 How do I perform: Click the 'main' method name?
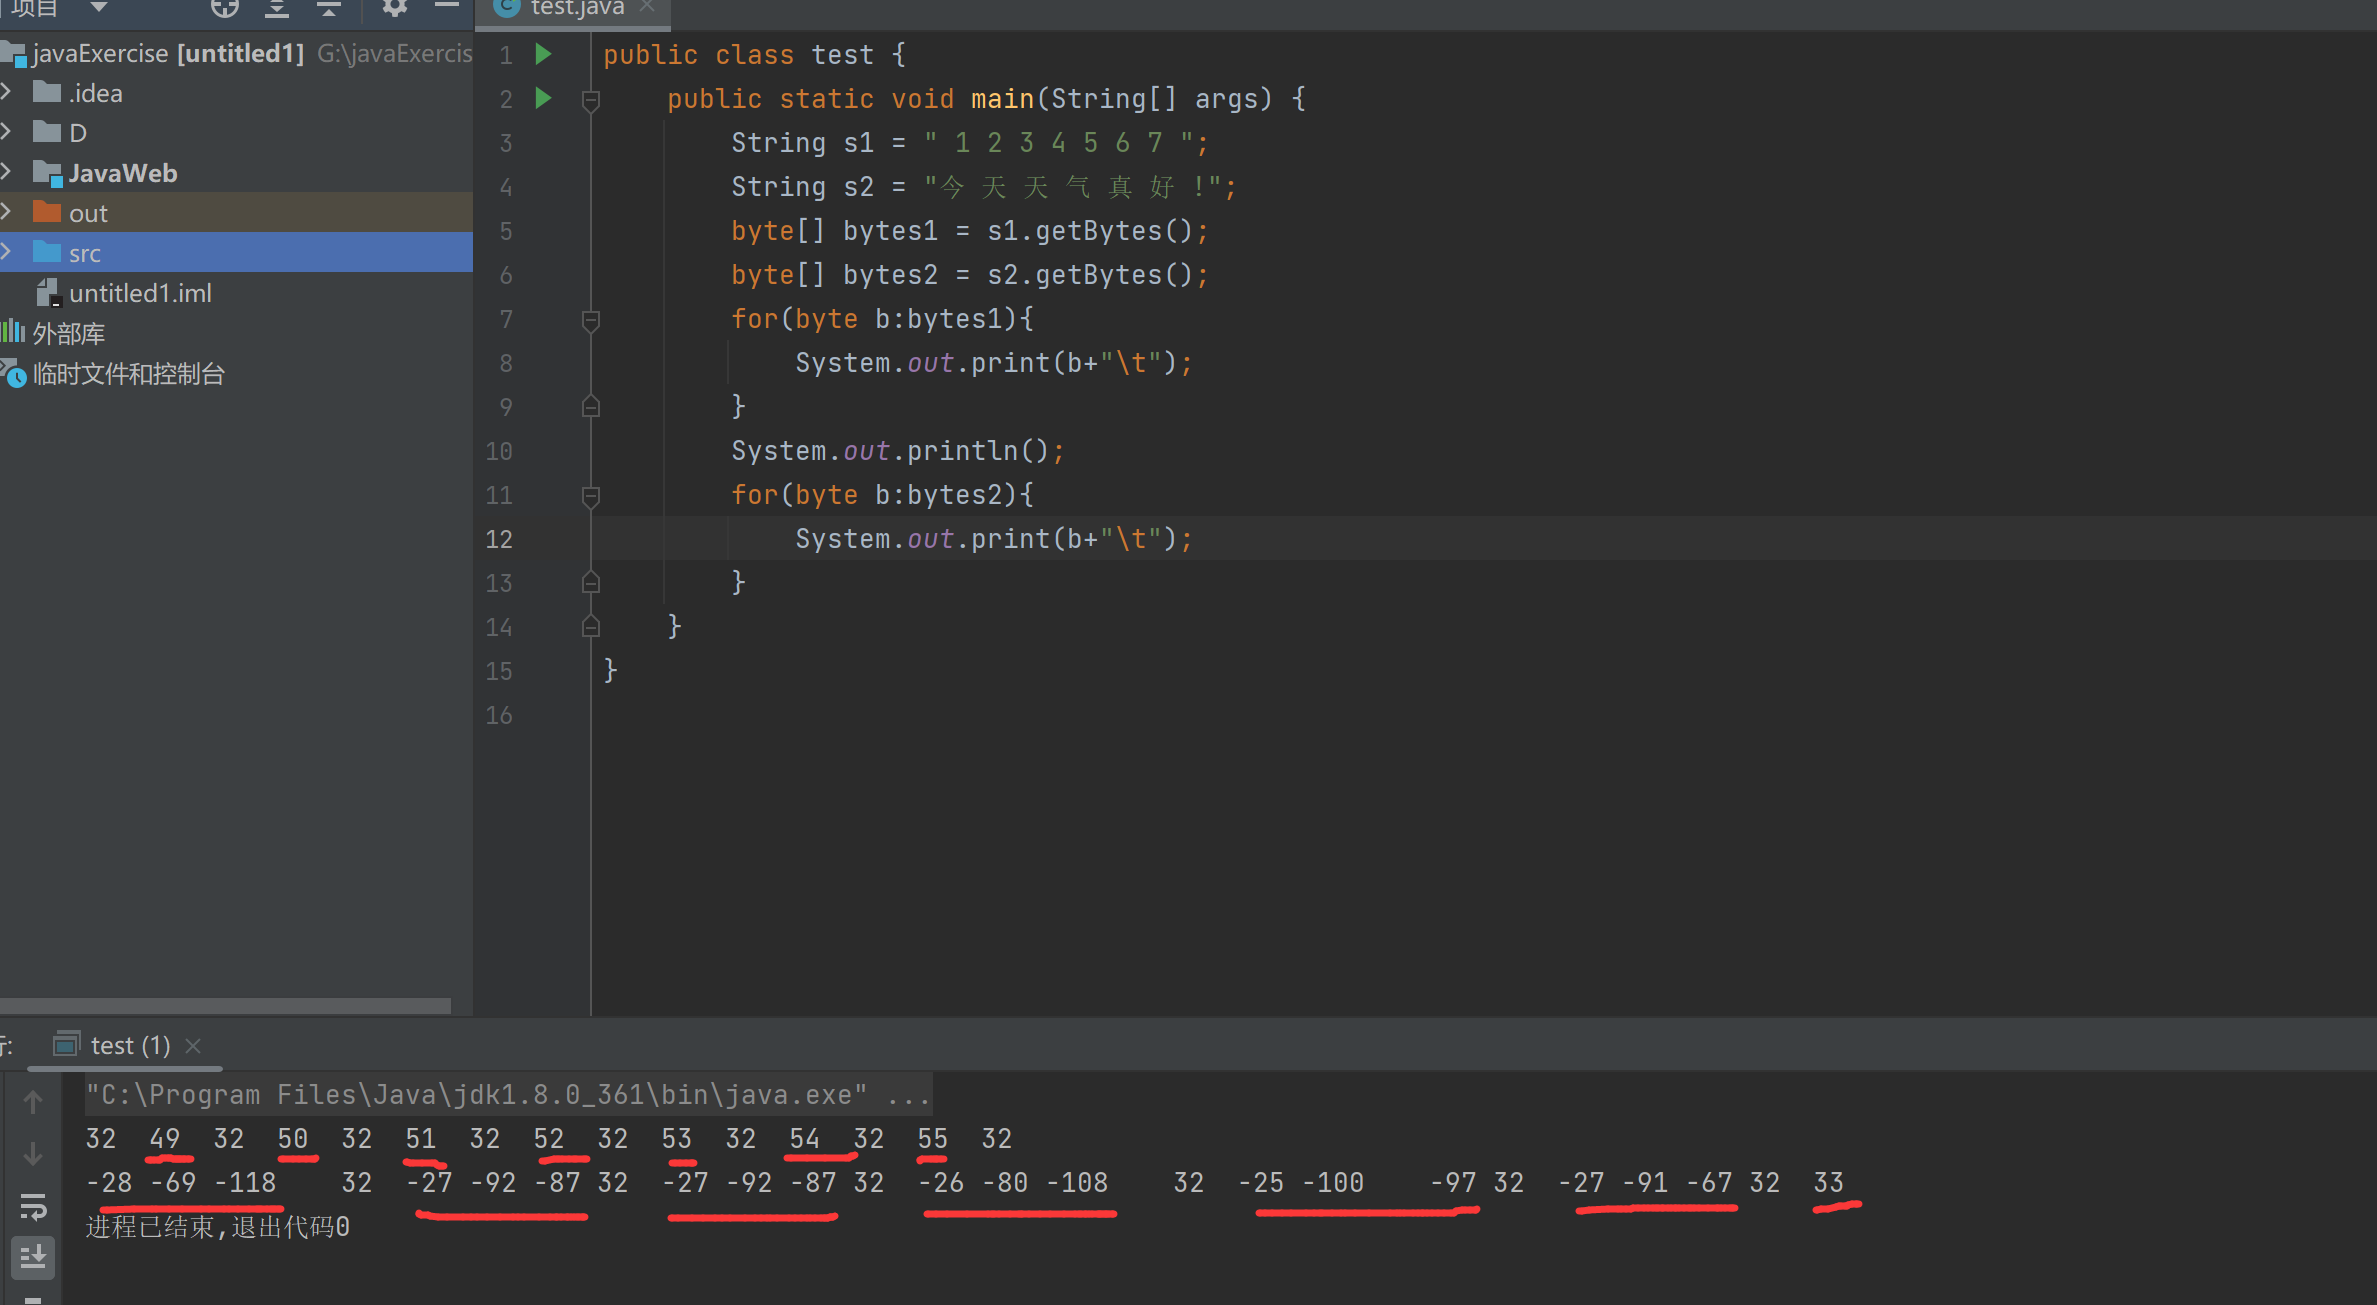click(1002, 99)
